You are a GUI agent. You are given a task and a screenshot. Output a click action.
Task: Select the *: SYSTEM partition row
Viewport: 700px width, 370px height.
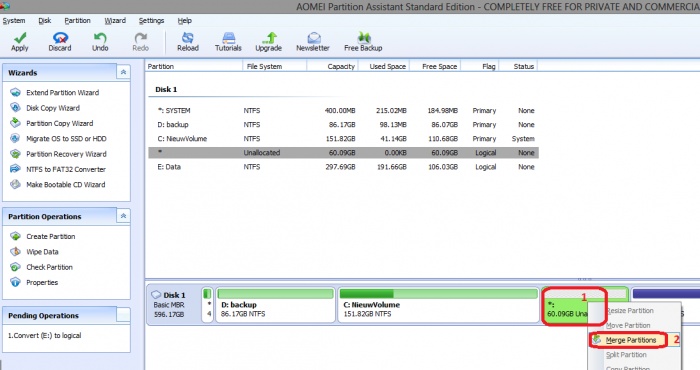(343, 110)
